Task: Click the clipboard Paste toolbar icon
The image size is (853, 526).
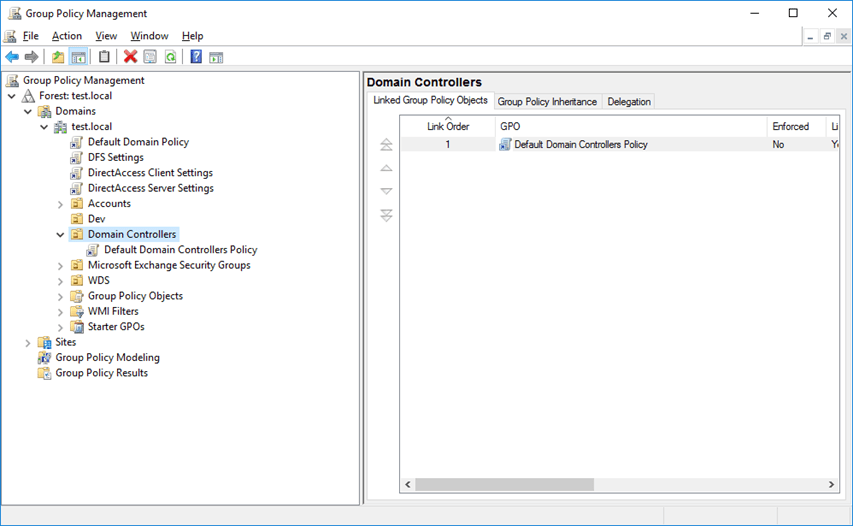Action: click(x=104, y=57)
